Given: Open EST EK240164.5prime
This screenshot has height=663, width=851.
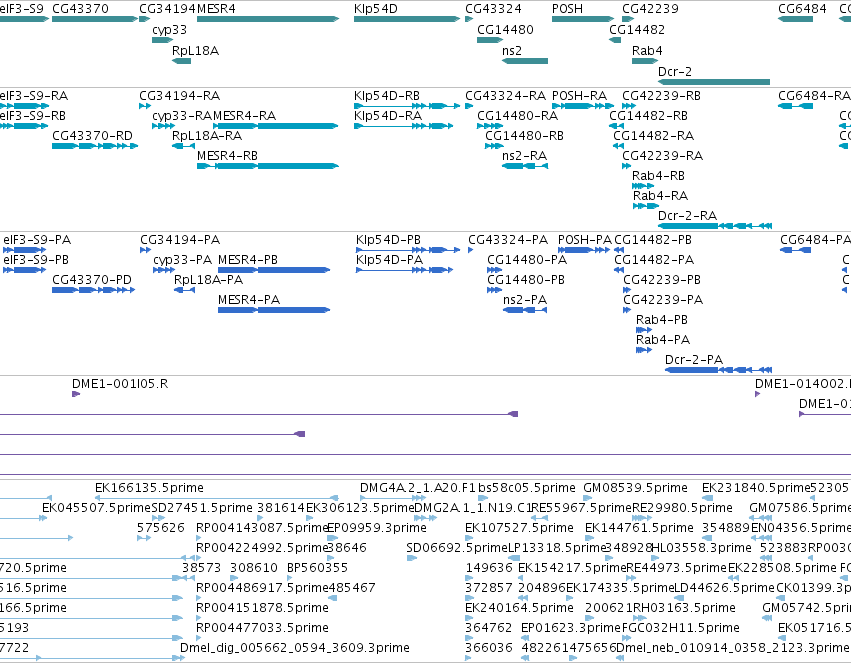Looking at the screenshot, I should click(x=468, y=618).
